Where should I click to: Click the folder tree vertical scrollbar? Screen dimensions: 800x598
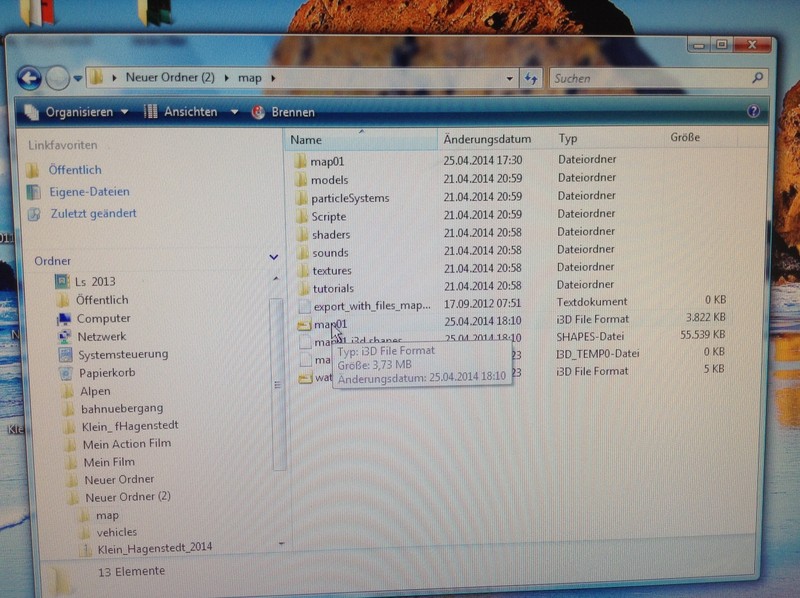(x=280, y=400)
